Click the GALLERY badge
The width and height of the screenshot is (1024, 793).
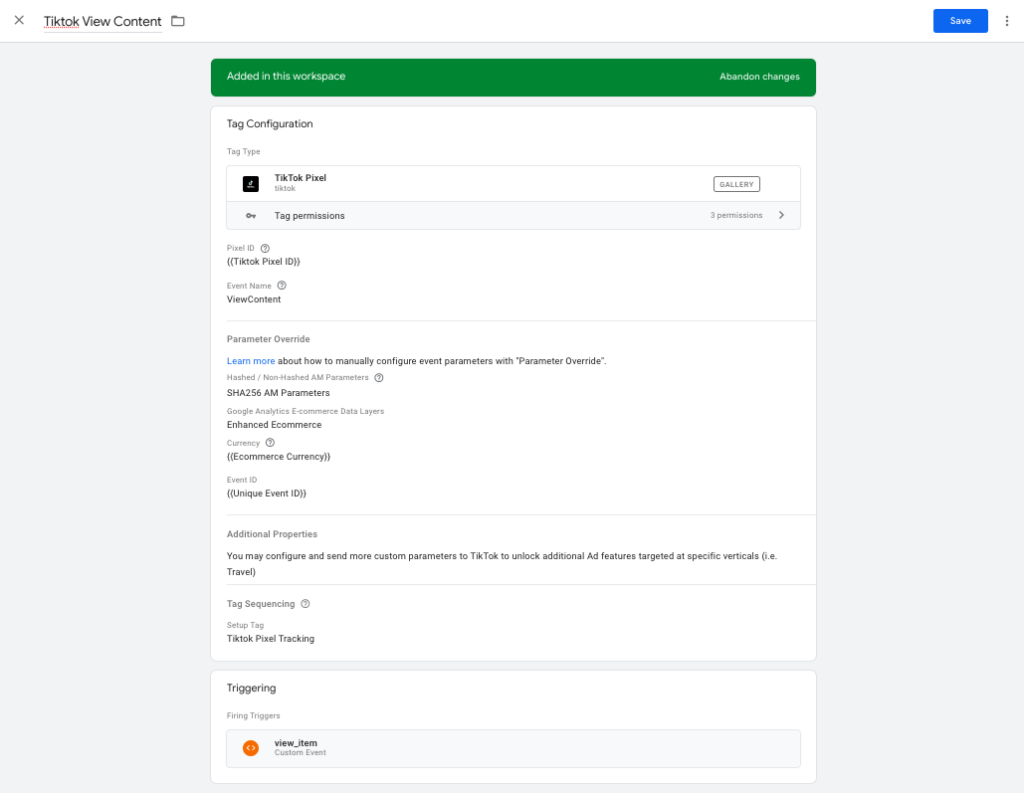(x=736, y=184)
